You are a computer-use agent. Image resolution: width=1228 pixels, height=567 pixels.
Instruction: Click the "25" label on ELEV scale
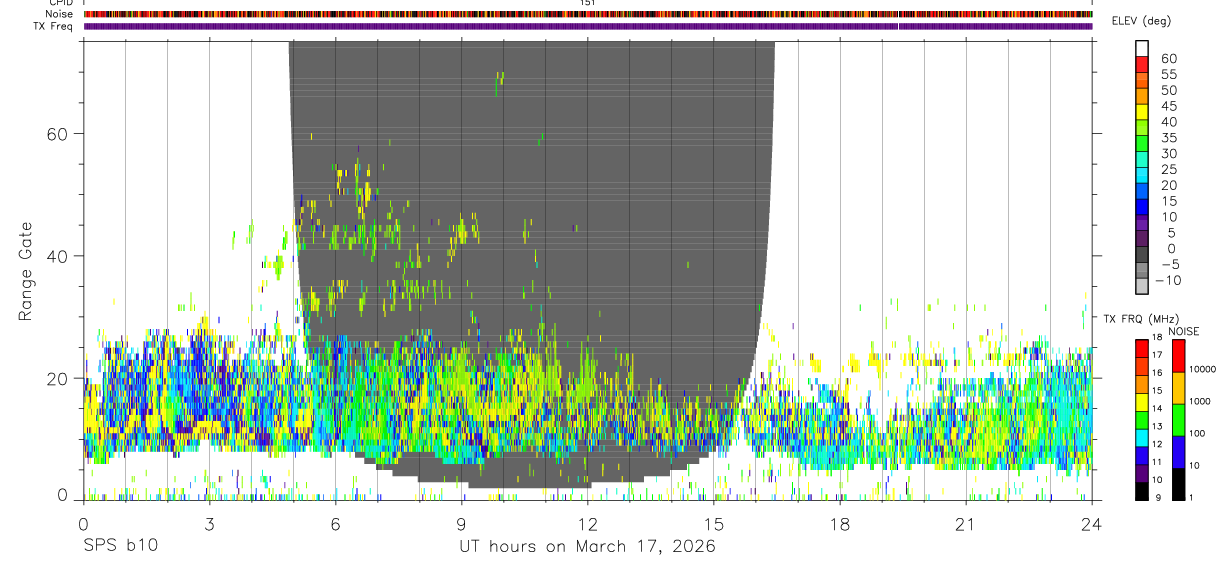1168,170
